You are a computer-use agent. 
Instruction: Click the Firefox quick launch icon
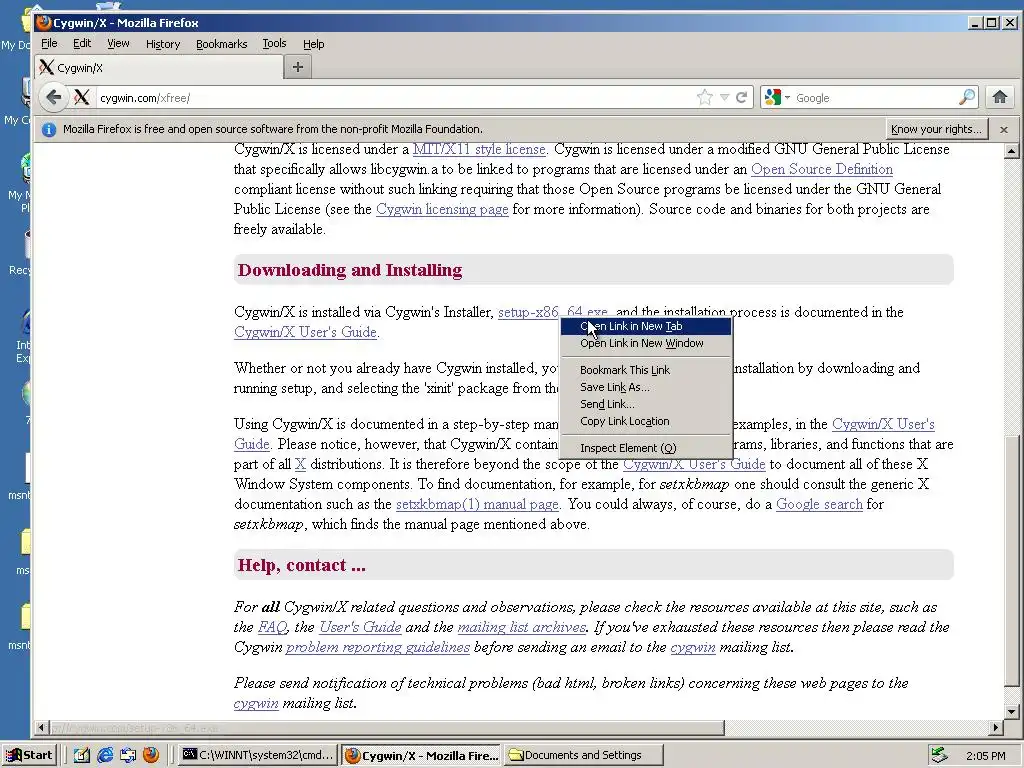(151, 755)
